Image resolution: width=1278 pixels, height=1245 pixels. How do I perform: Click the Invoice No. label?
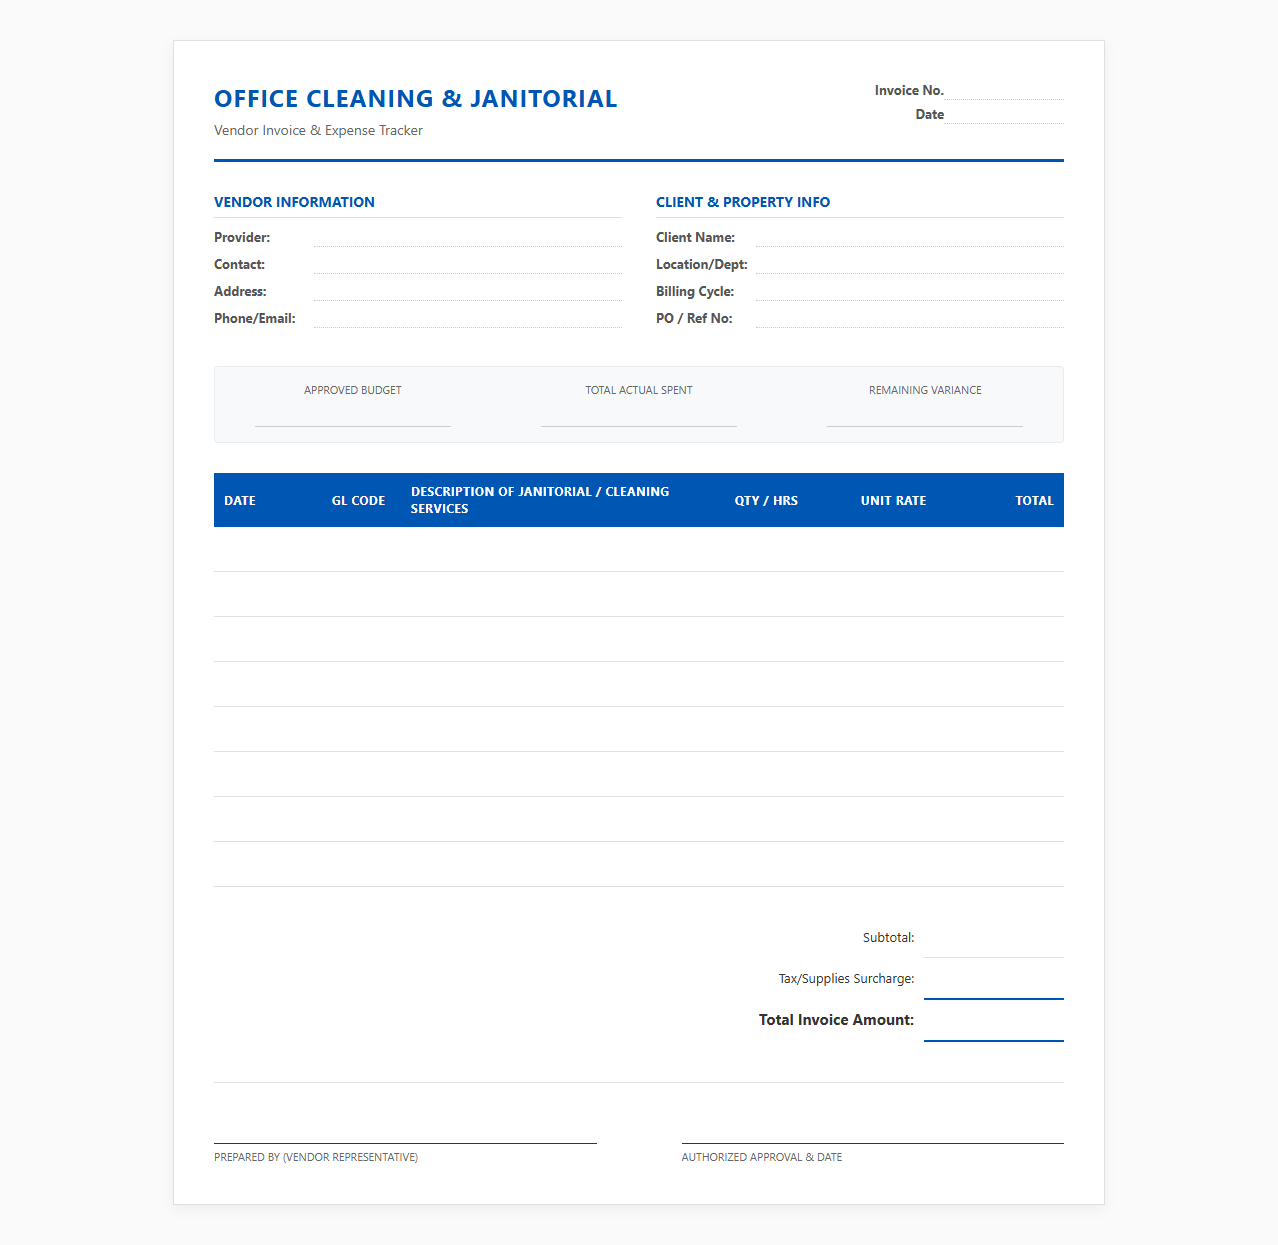(909, 90)
